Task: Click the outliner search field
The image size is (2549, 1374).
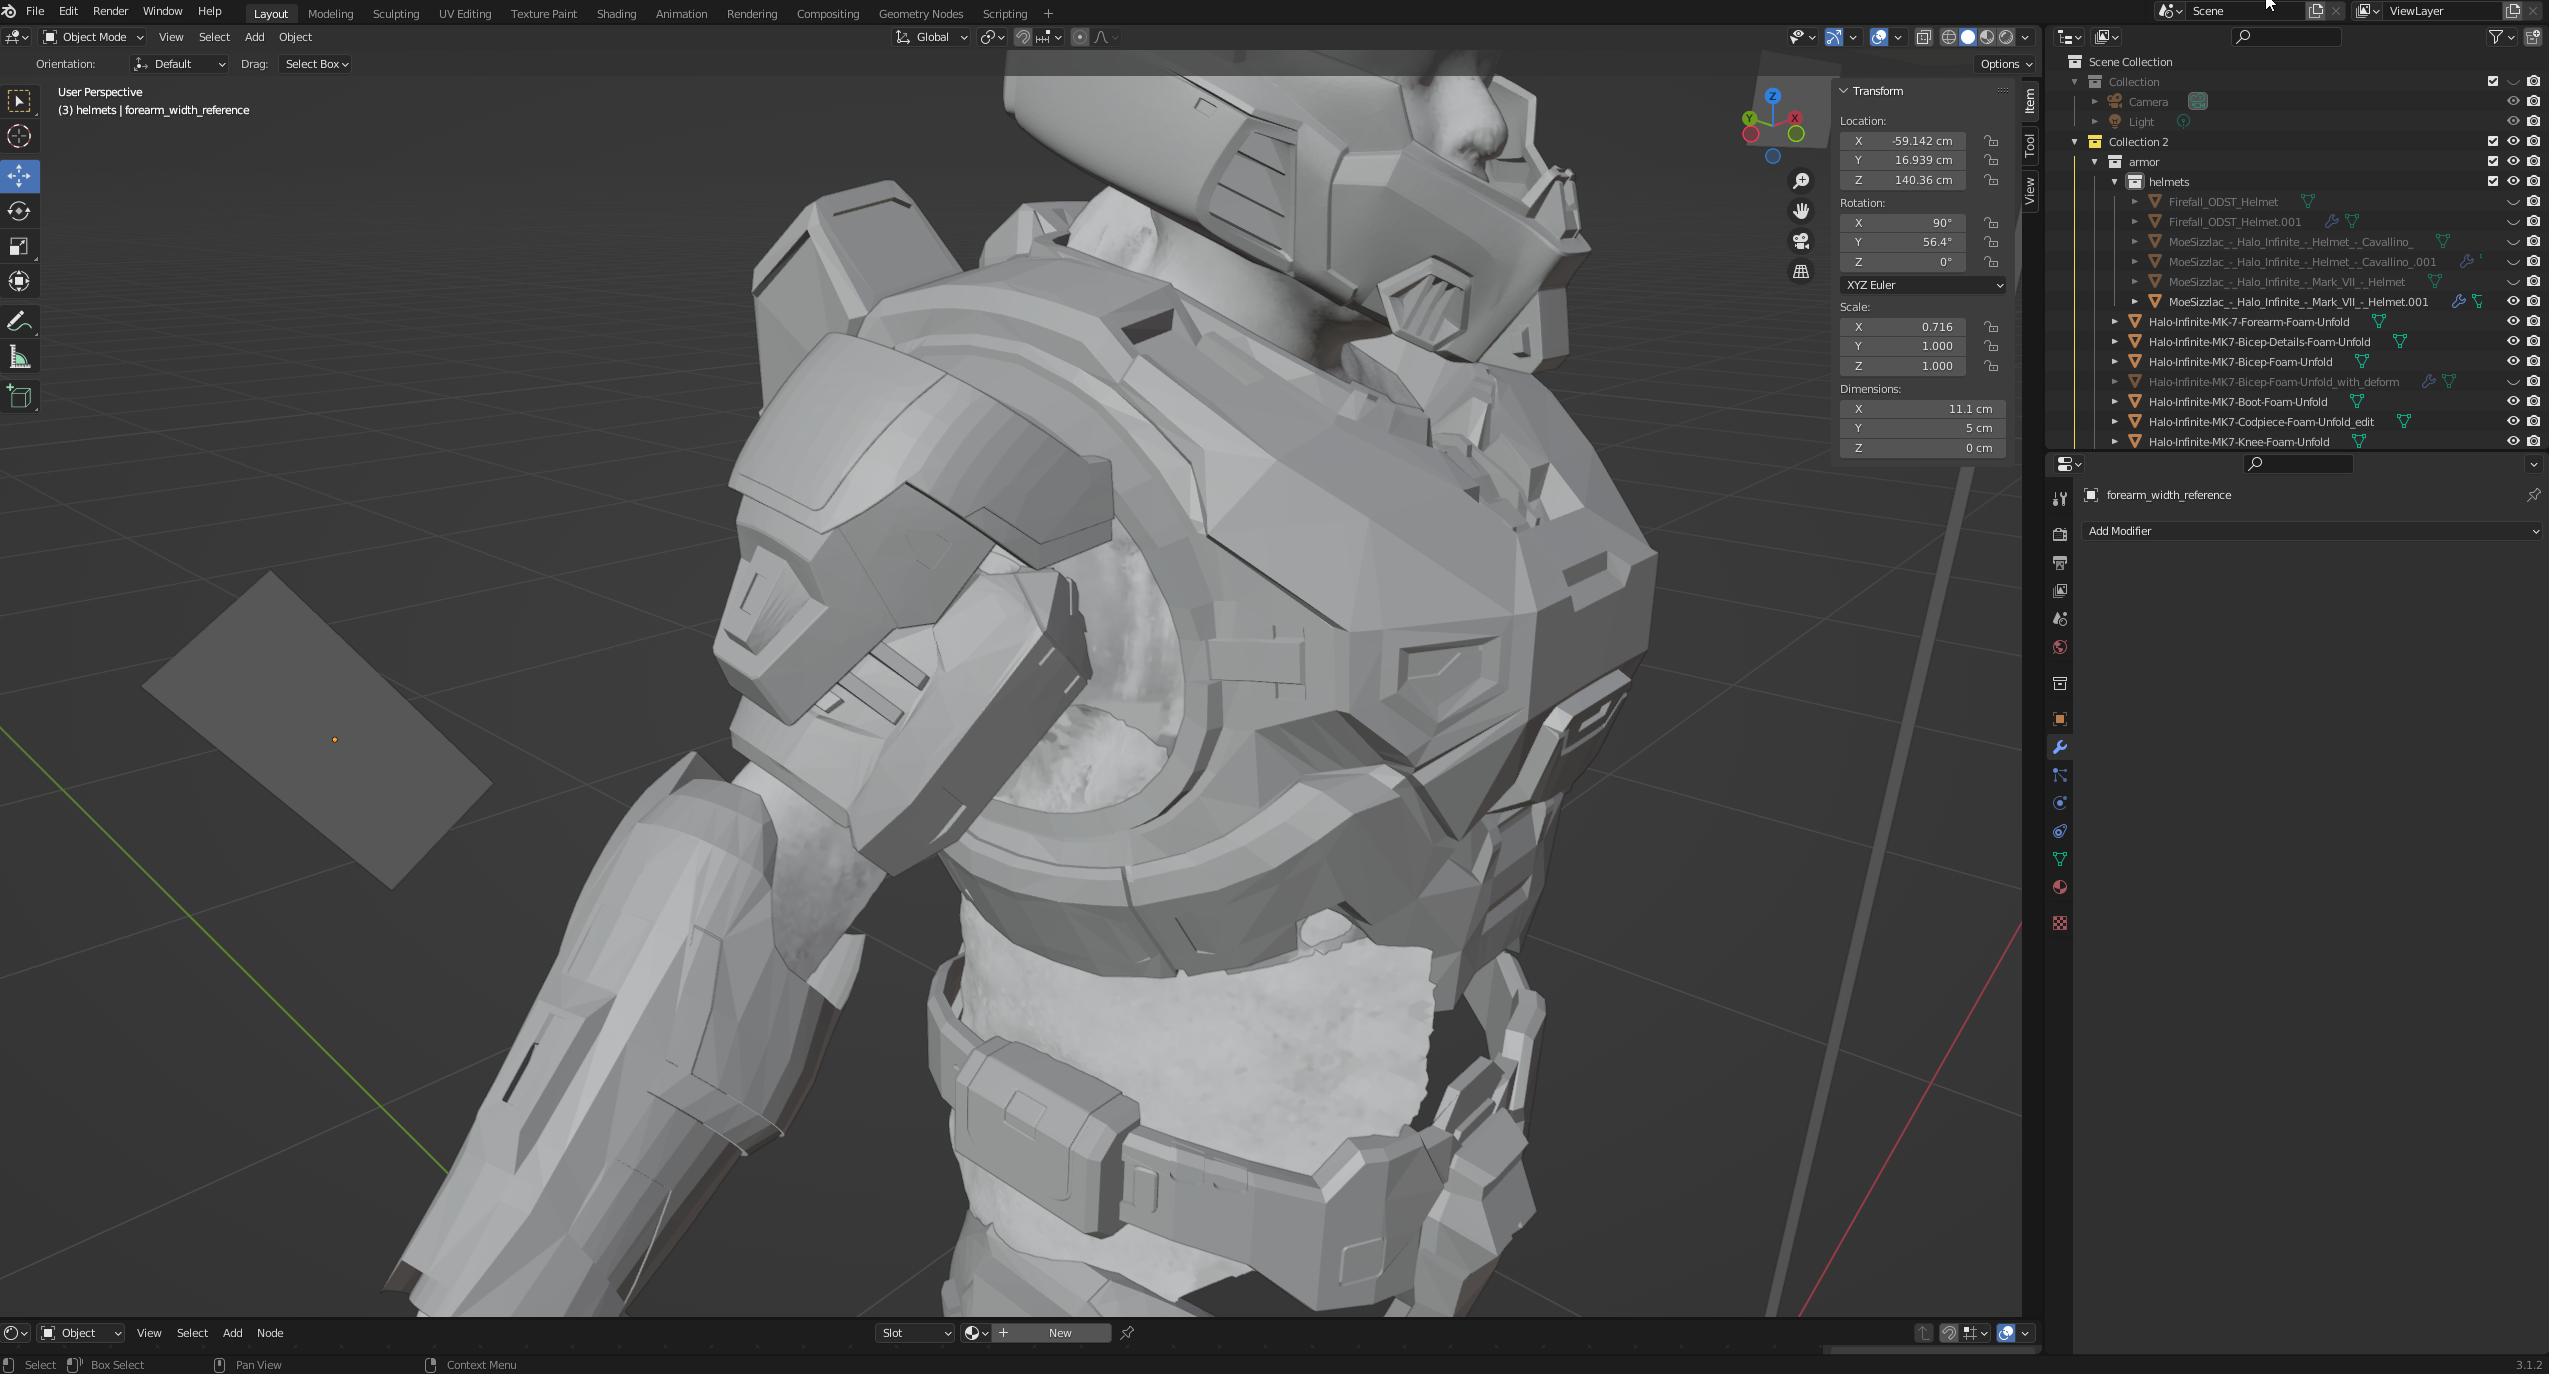Action: click(2287, 37)
